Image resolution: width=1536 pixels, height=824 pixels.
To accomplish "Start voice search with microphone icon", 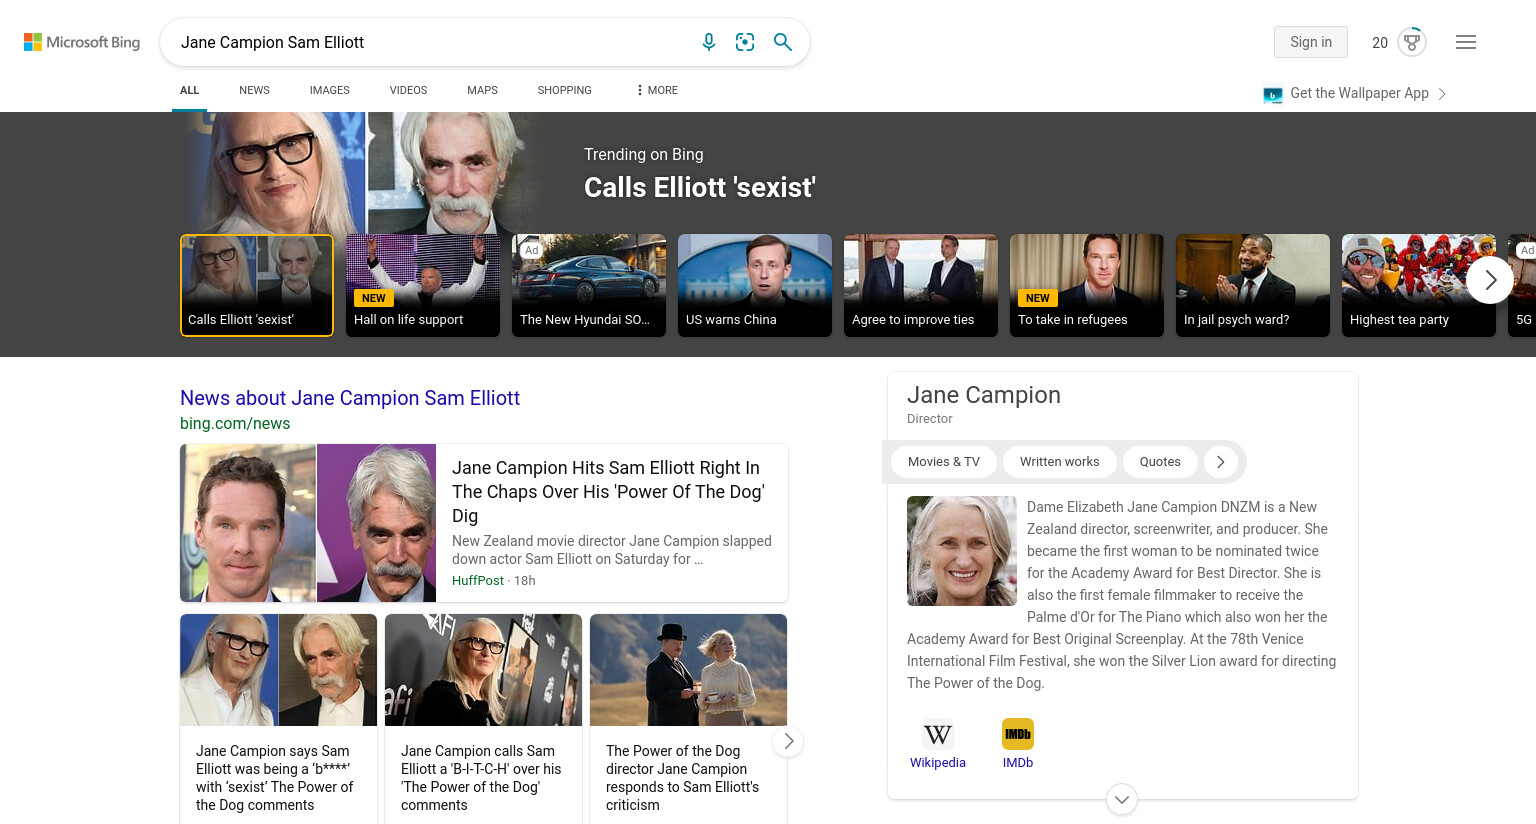I will [709, 42].
